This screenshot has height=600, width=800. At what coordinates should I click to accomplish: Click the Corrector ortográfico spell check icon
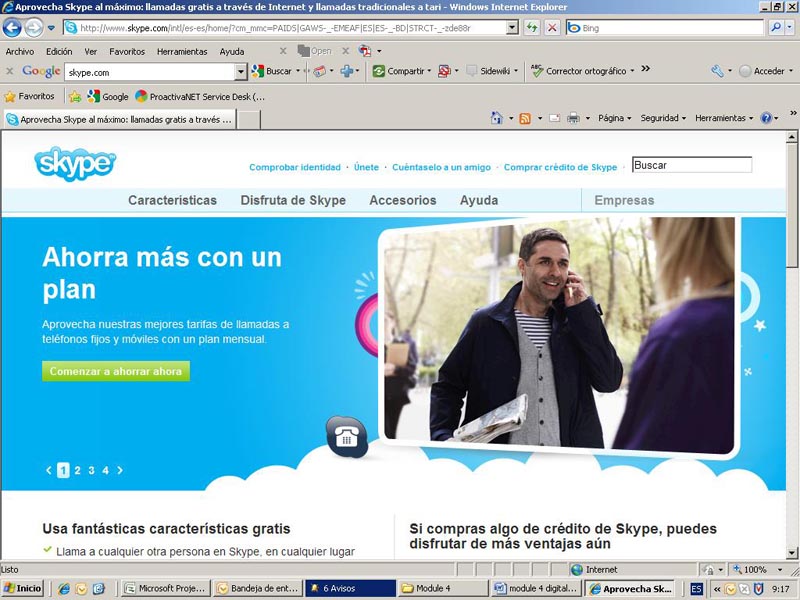(537, 71)
